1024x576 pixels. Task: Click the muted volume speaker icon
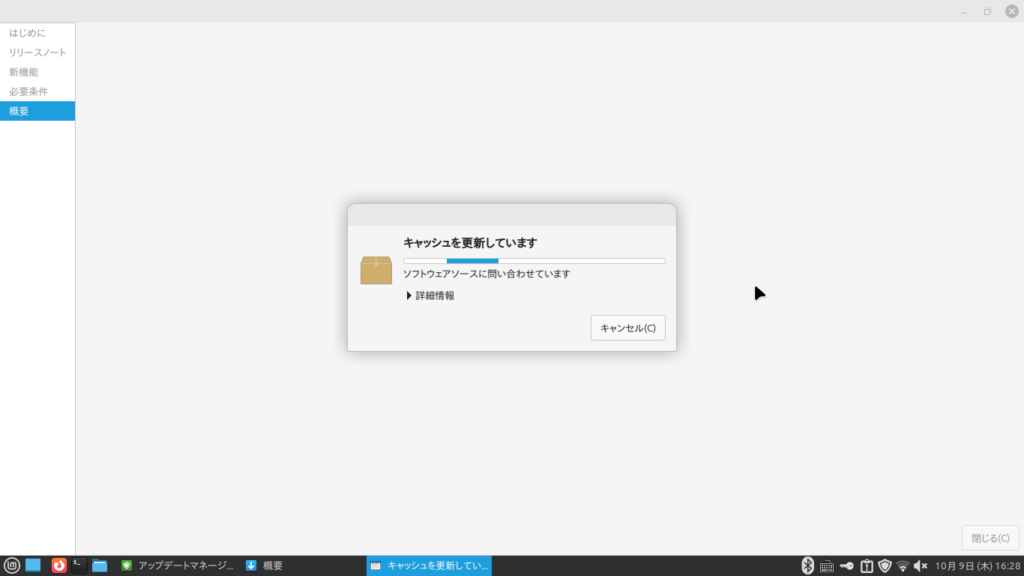pos(921,566)
